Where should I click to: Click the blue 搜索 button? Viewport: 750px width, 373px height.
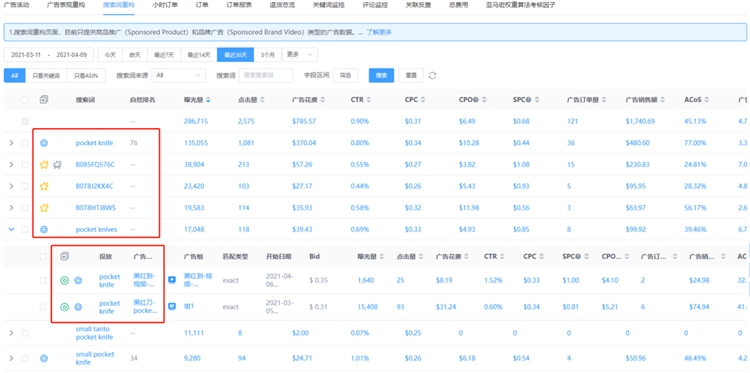click(x=381, y=76)
